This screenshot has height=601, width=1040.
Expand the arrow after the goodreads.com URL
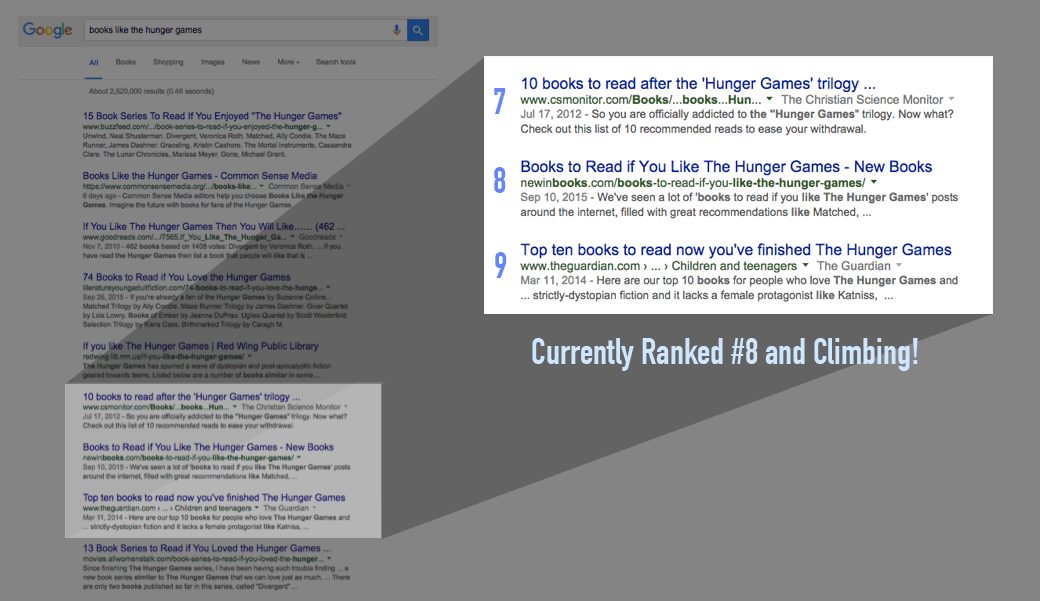pos(291,237)
